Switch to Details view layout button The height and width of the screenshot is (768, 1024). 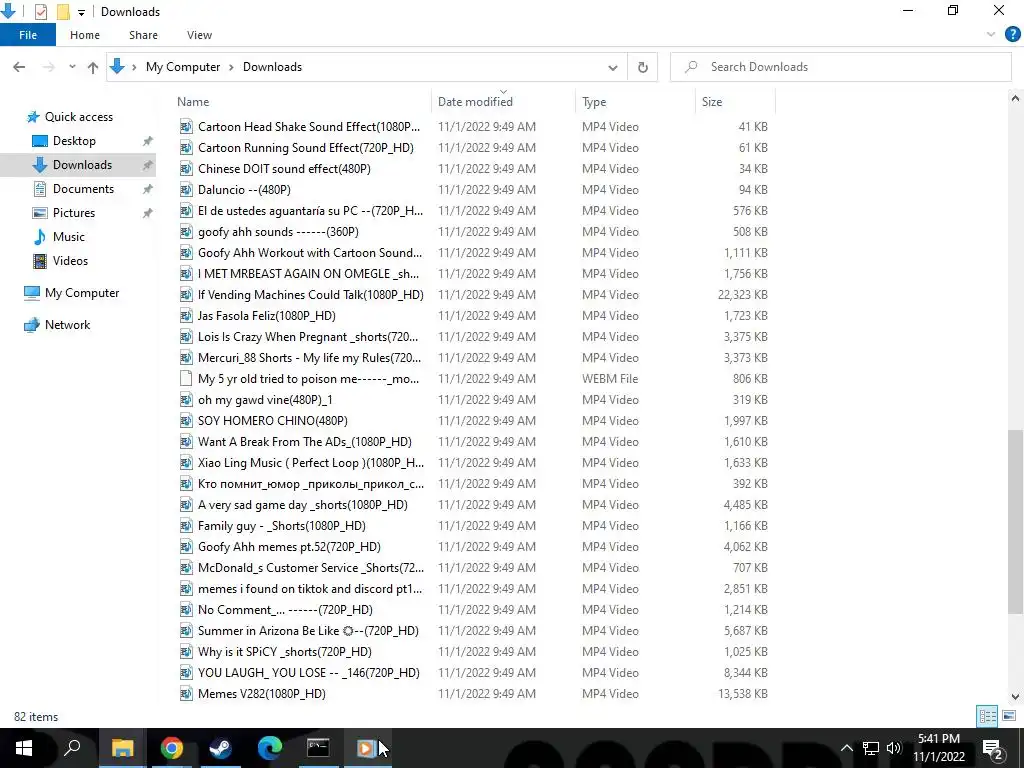tap(987, 716)
